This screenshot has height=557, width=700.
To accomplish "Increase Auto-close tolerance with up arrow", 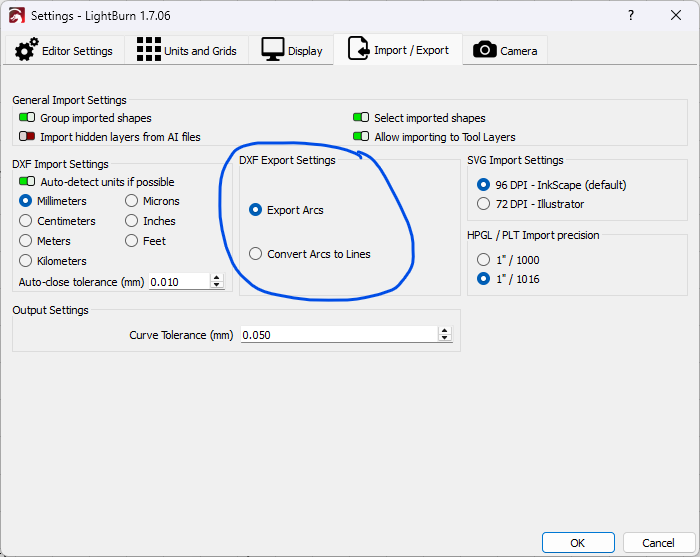I will pyautogui.click(x=217, y=278).
